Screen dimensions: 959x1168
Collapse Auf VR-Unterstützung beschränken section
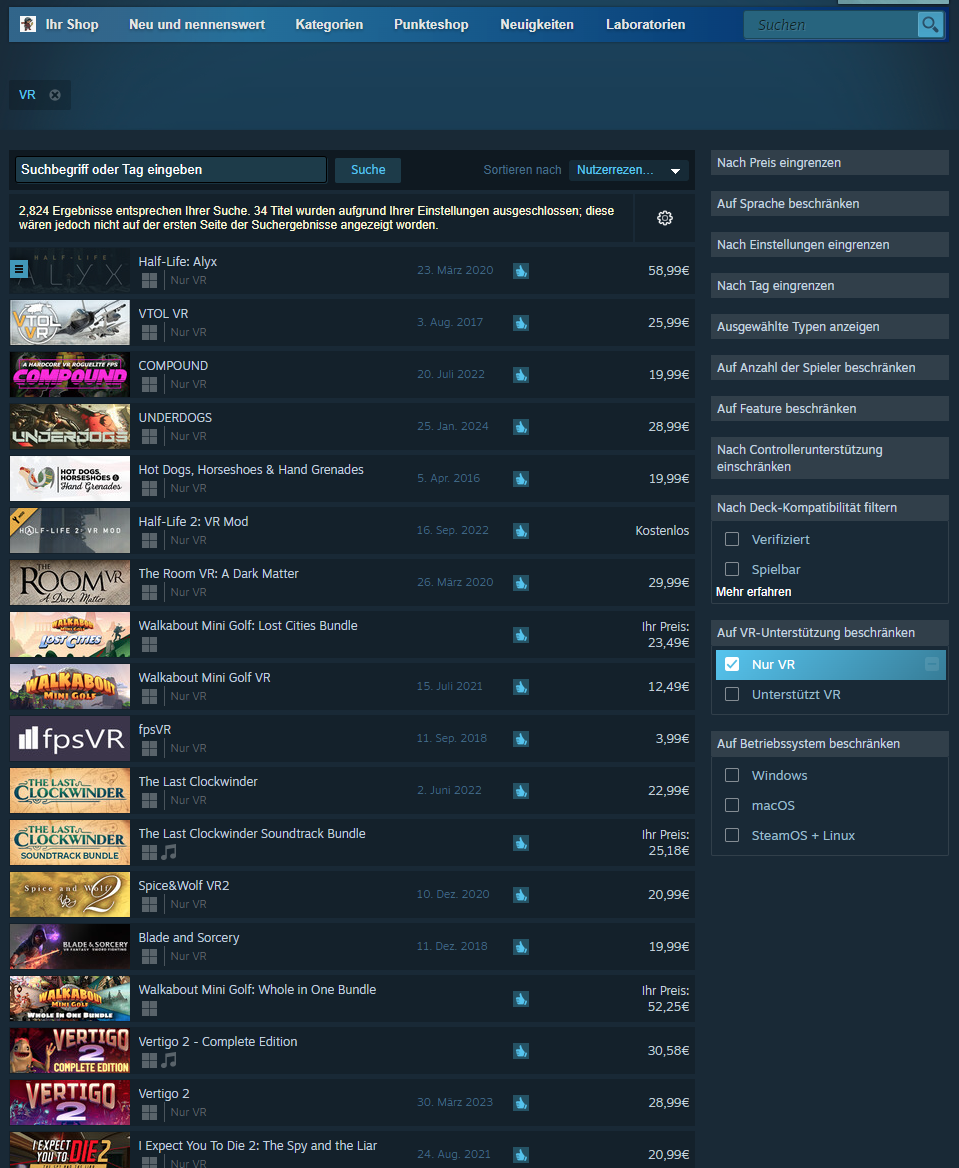pos(829,632)
